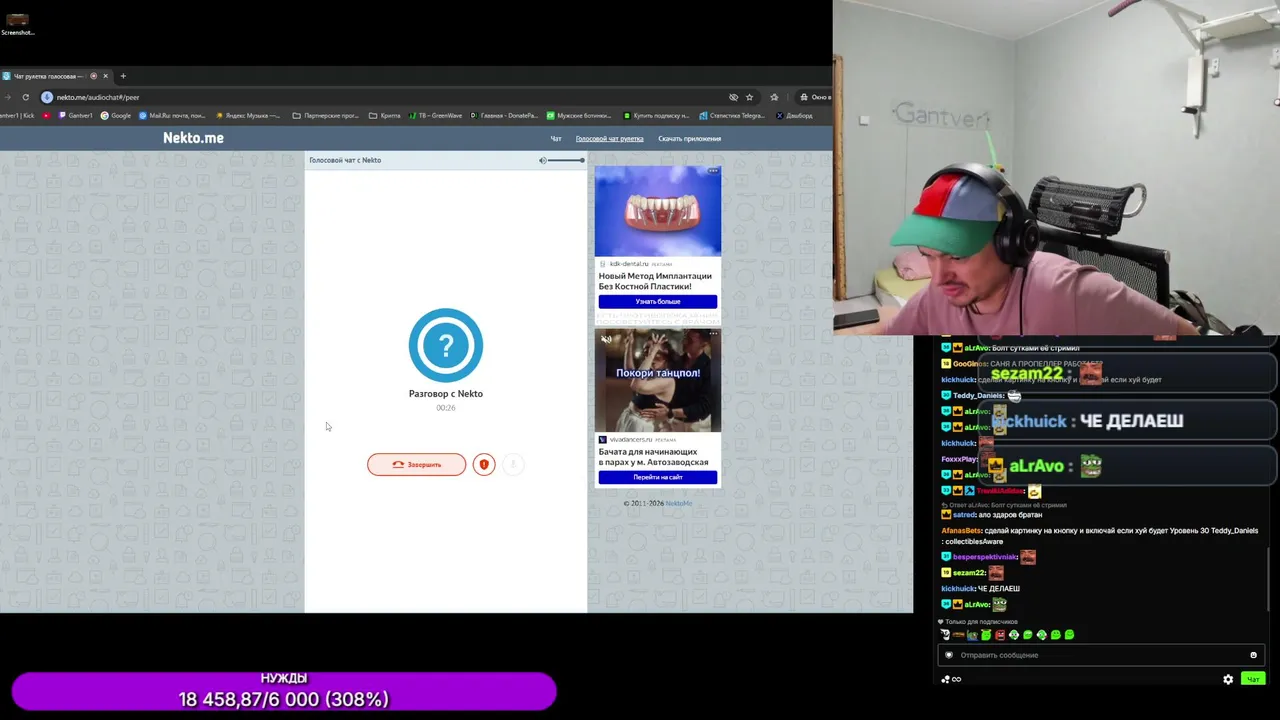Click the channel points icon below chat

pos(950,679)
